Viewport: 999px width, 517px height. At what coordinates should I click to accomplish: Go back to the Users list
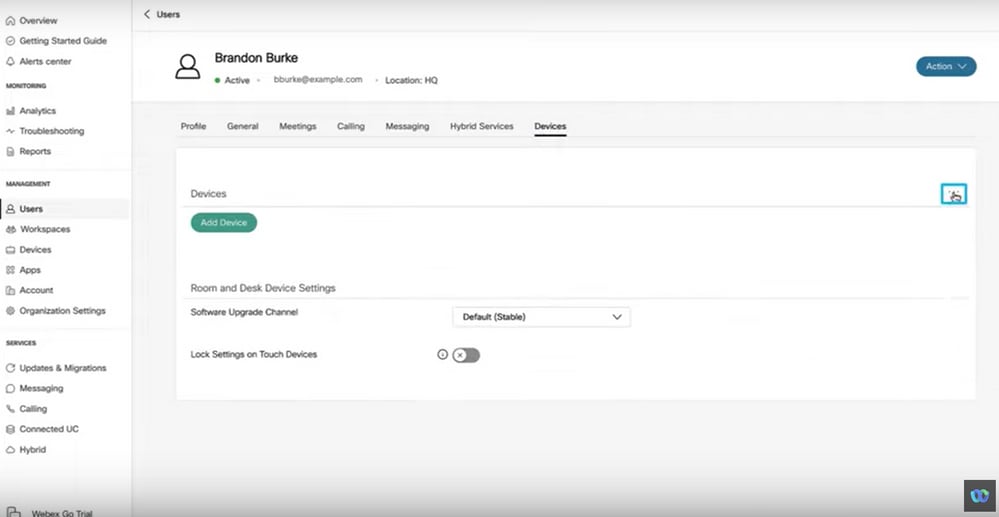pyautogui.click(x=162, y=14)
